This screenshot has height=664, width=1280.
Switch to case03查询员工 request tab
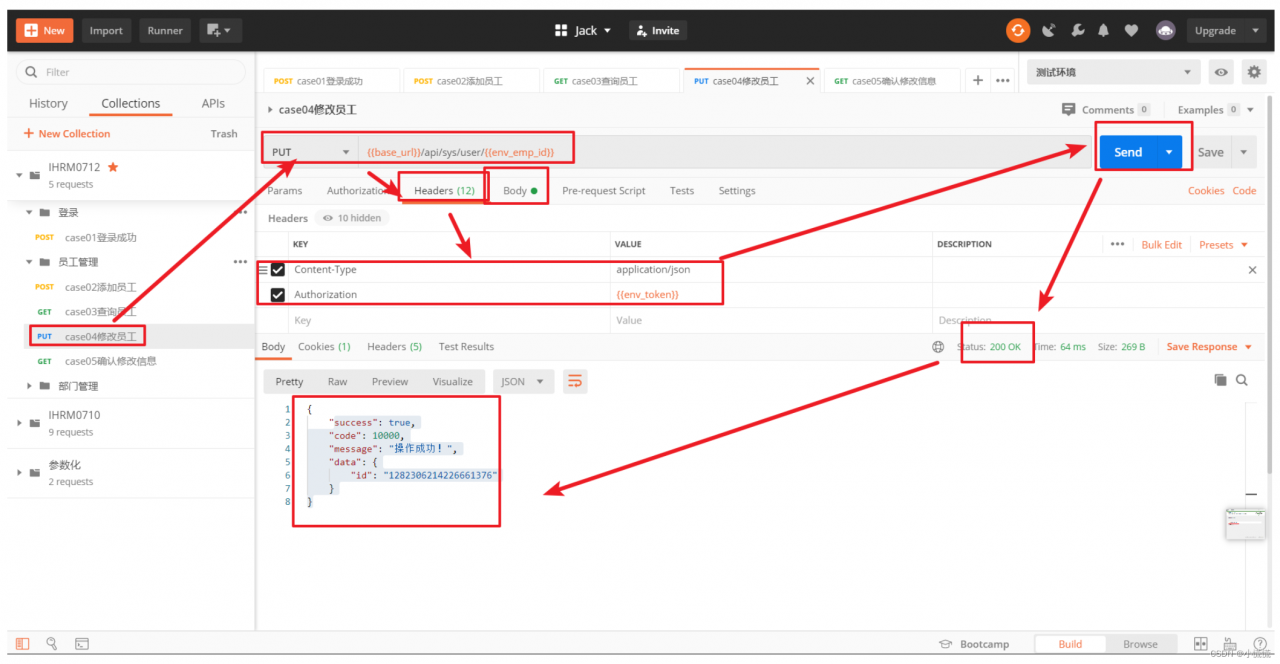[610, 81]
